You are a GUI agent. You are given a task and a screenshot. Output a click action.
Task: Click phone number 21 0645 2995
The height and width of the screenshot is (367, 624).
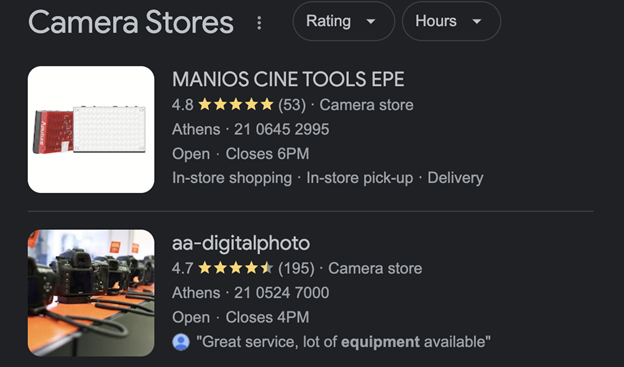coord(281,129)
